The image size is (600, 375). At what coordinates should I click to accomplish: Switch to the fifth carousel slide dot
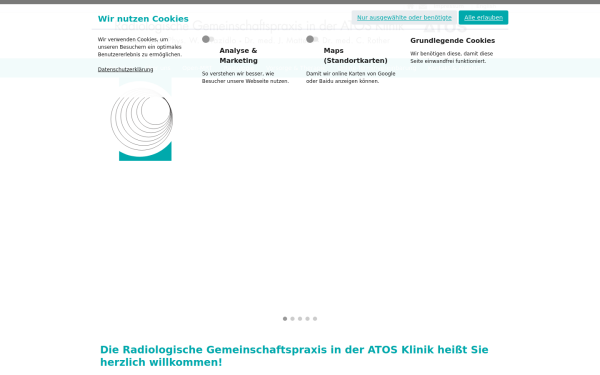point(315,319)
